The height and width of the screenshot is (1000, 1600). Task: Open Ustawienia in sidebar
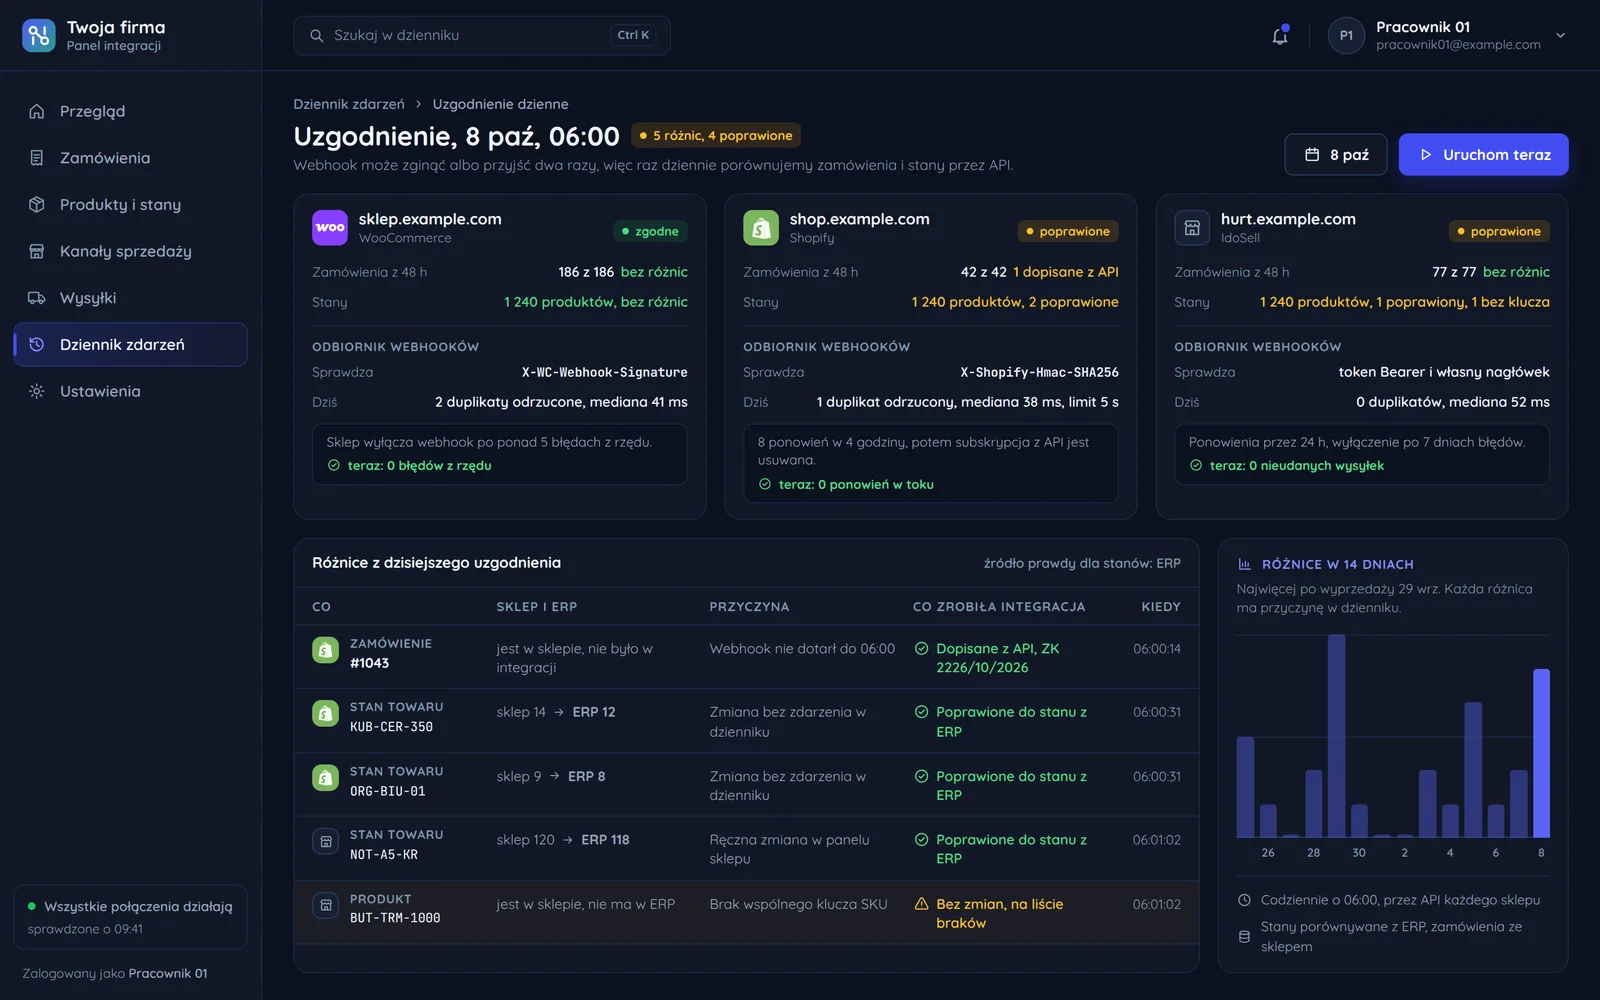130,391
